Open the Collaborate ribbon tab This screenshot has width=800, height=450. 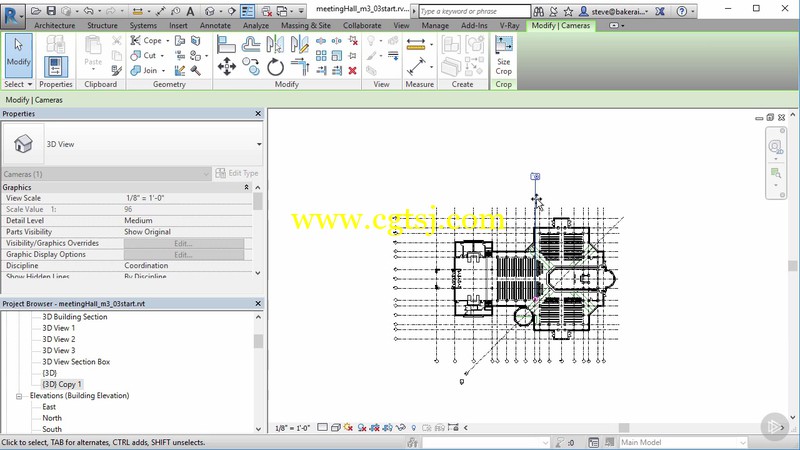pyautogui.click(x=362, y=25)
